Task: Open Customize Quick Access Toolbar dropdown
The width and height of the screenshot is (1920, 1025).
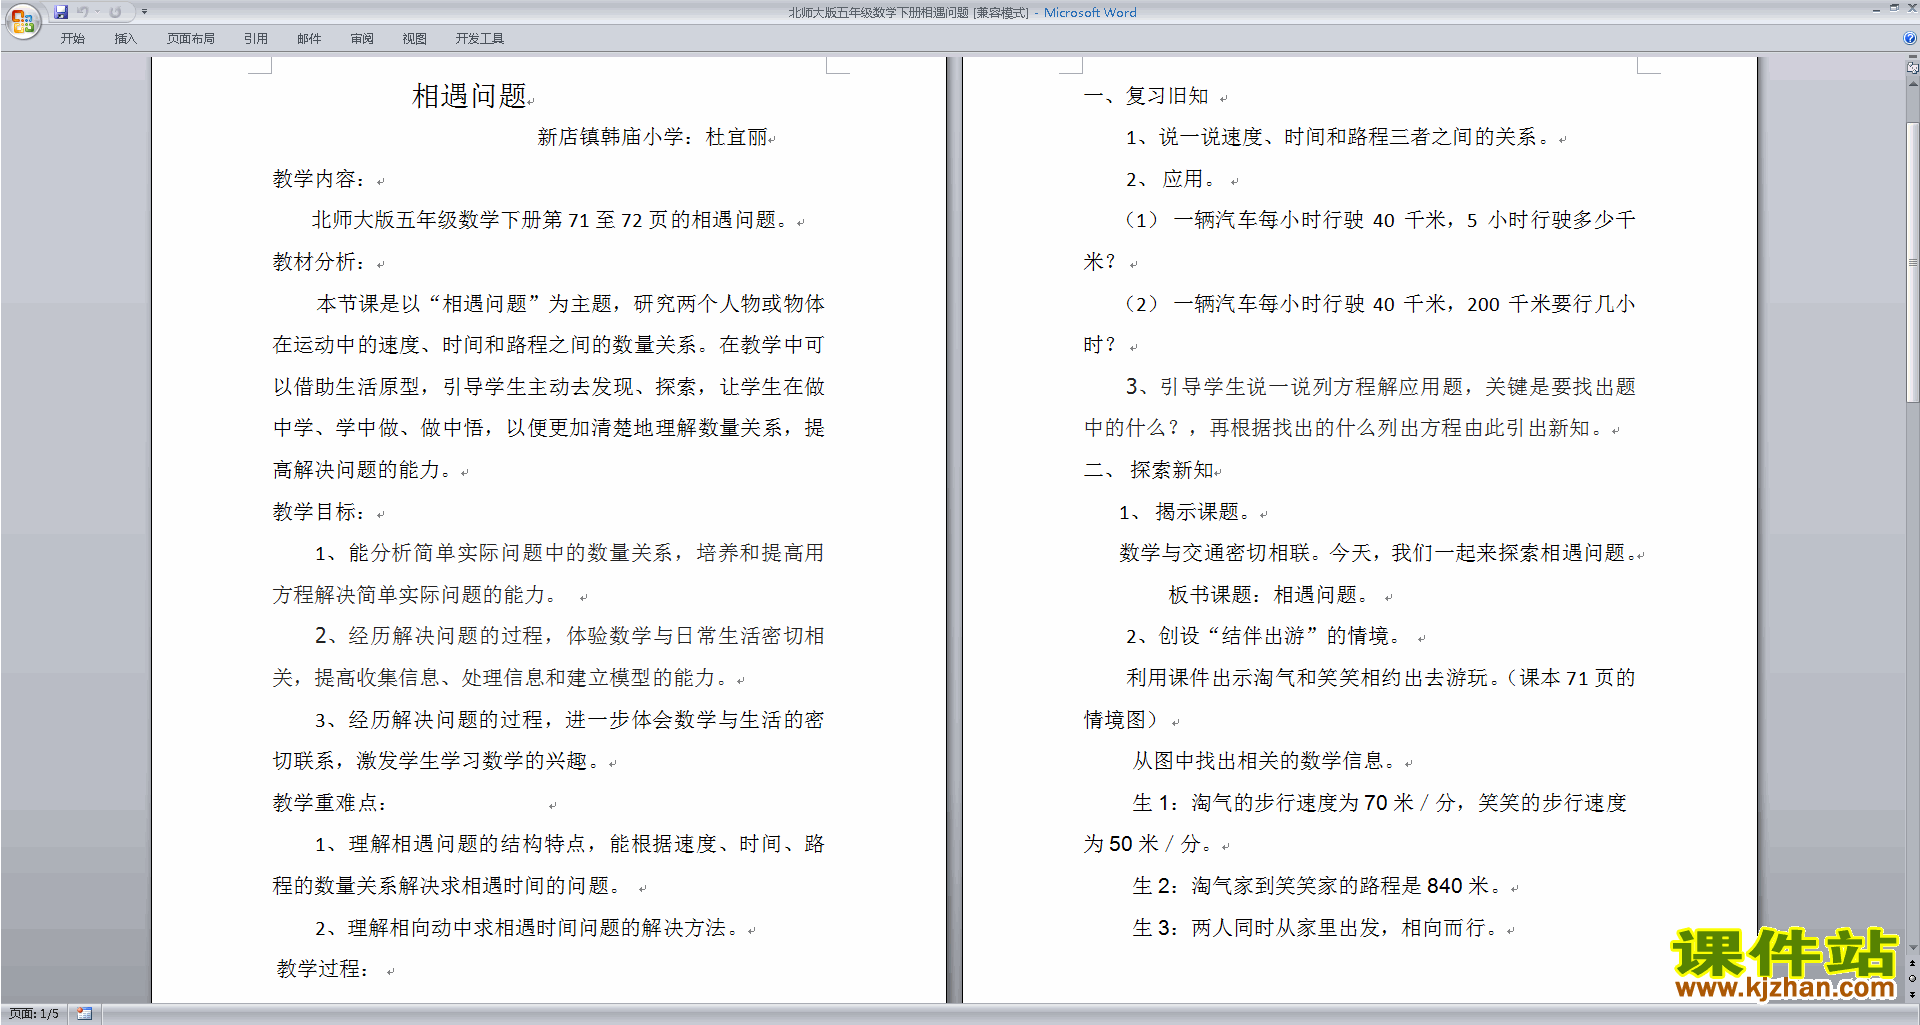Action: [x=144, y=12]
